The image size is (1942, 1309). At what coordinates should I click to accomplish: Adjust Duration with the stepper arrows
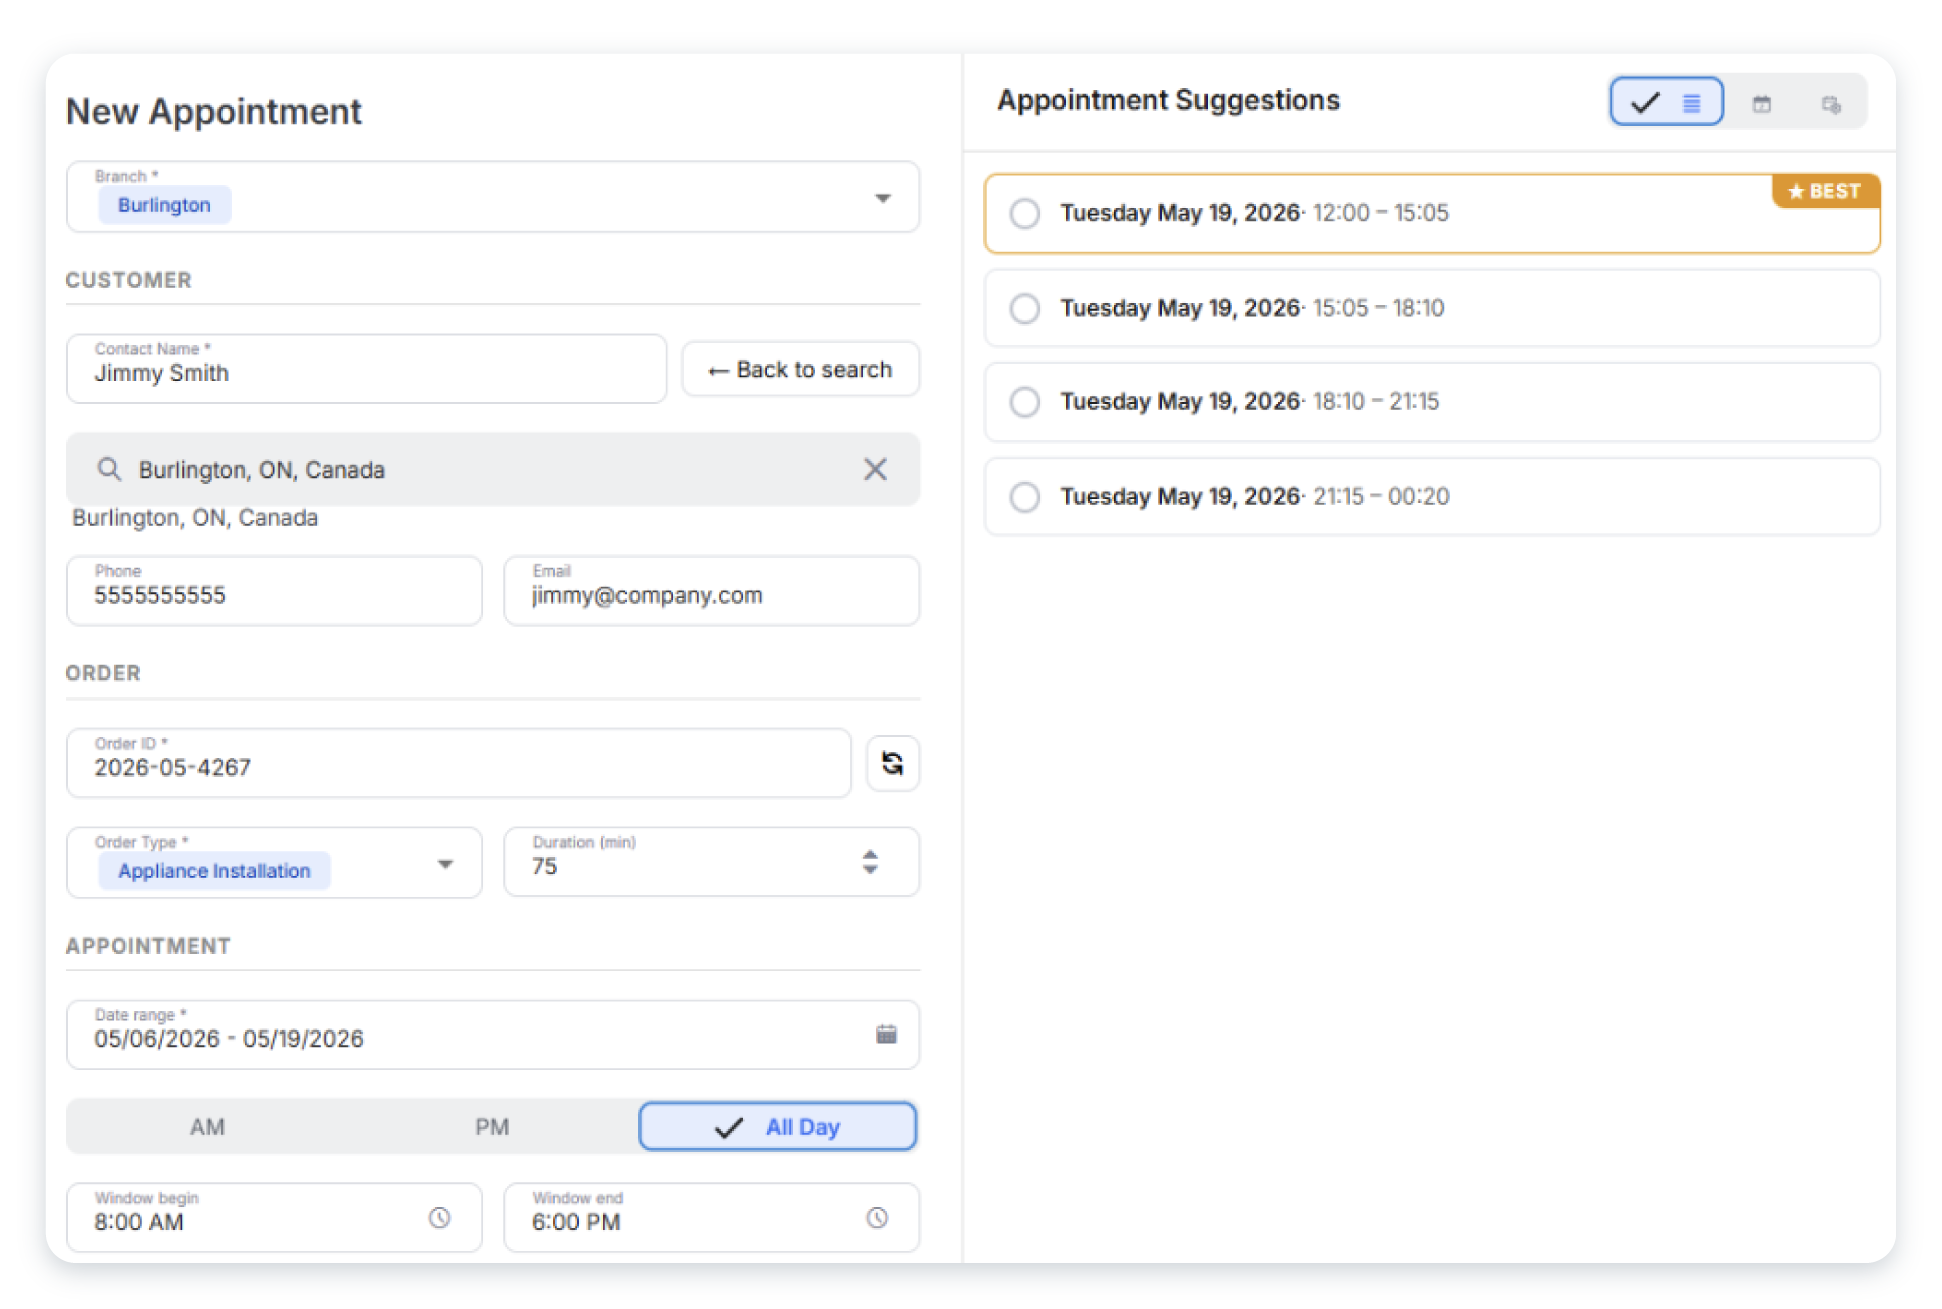[x=870, y=862]
